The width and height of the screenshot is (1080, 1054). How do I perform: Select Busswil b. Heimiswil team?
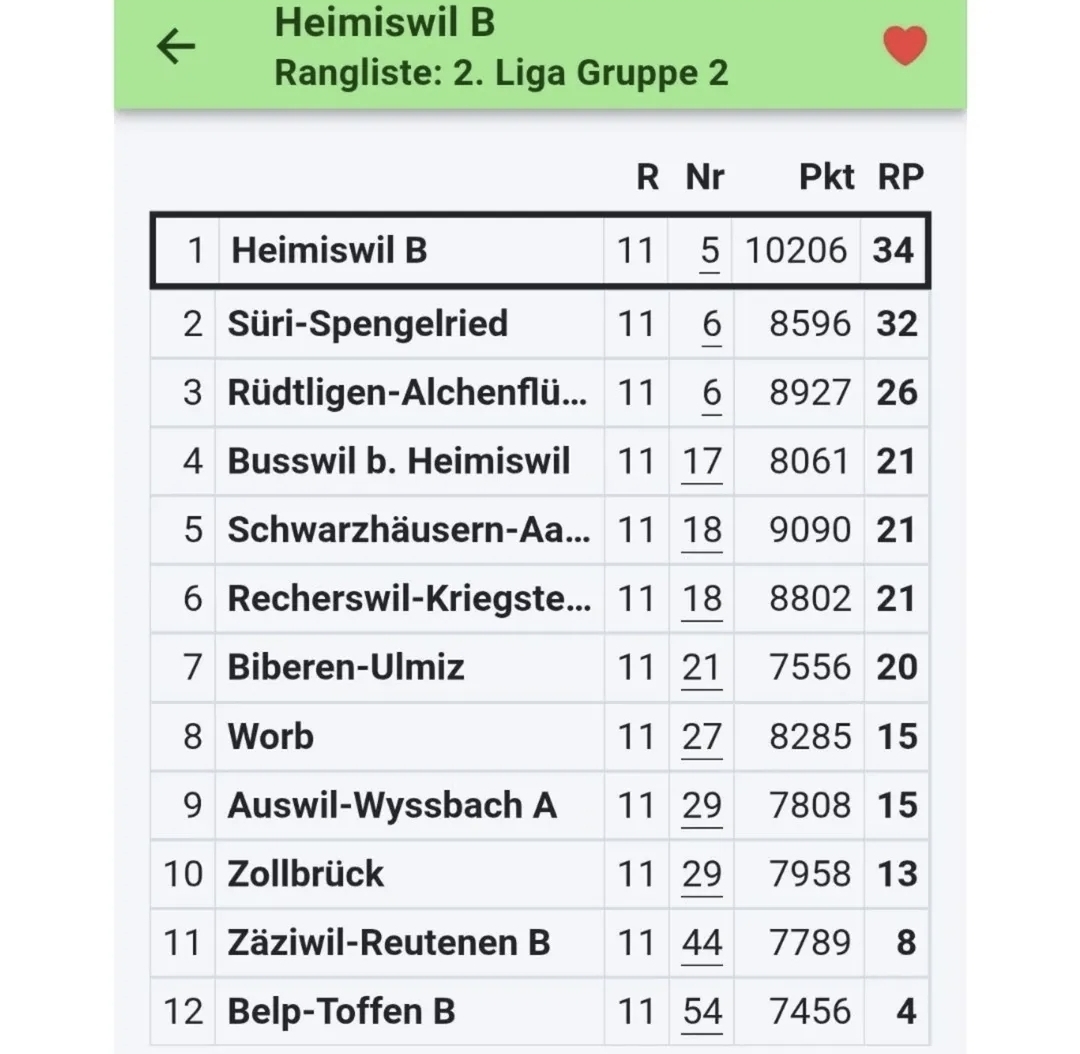click(398, 461)
